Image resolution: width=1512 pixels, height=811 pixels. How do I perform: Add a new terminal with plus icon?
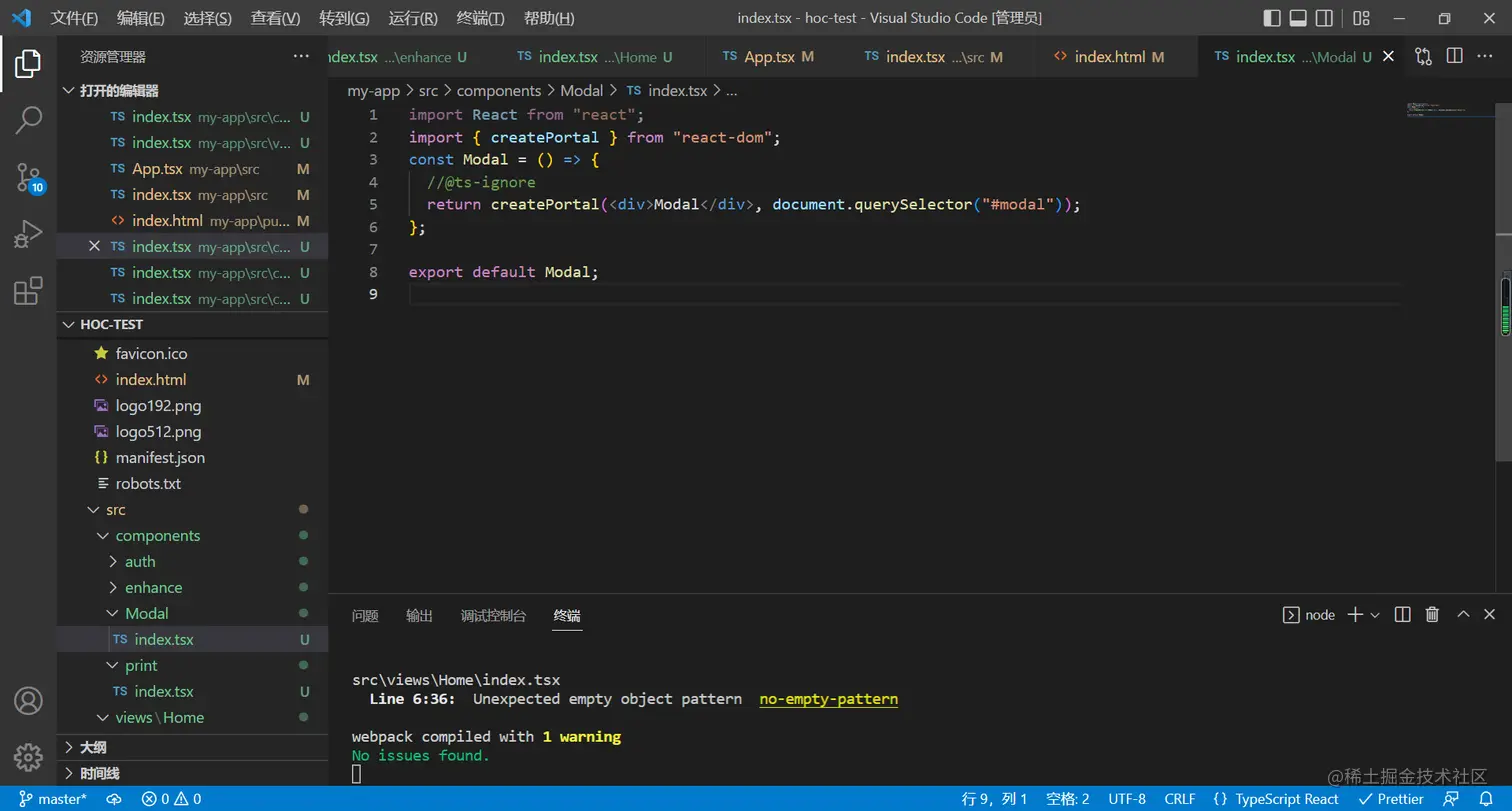pyautogui.click(x=1355, y=615)
